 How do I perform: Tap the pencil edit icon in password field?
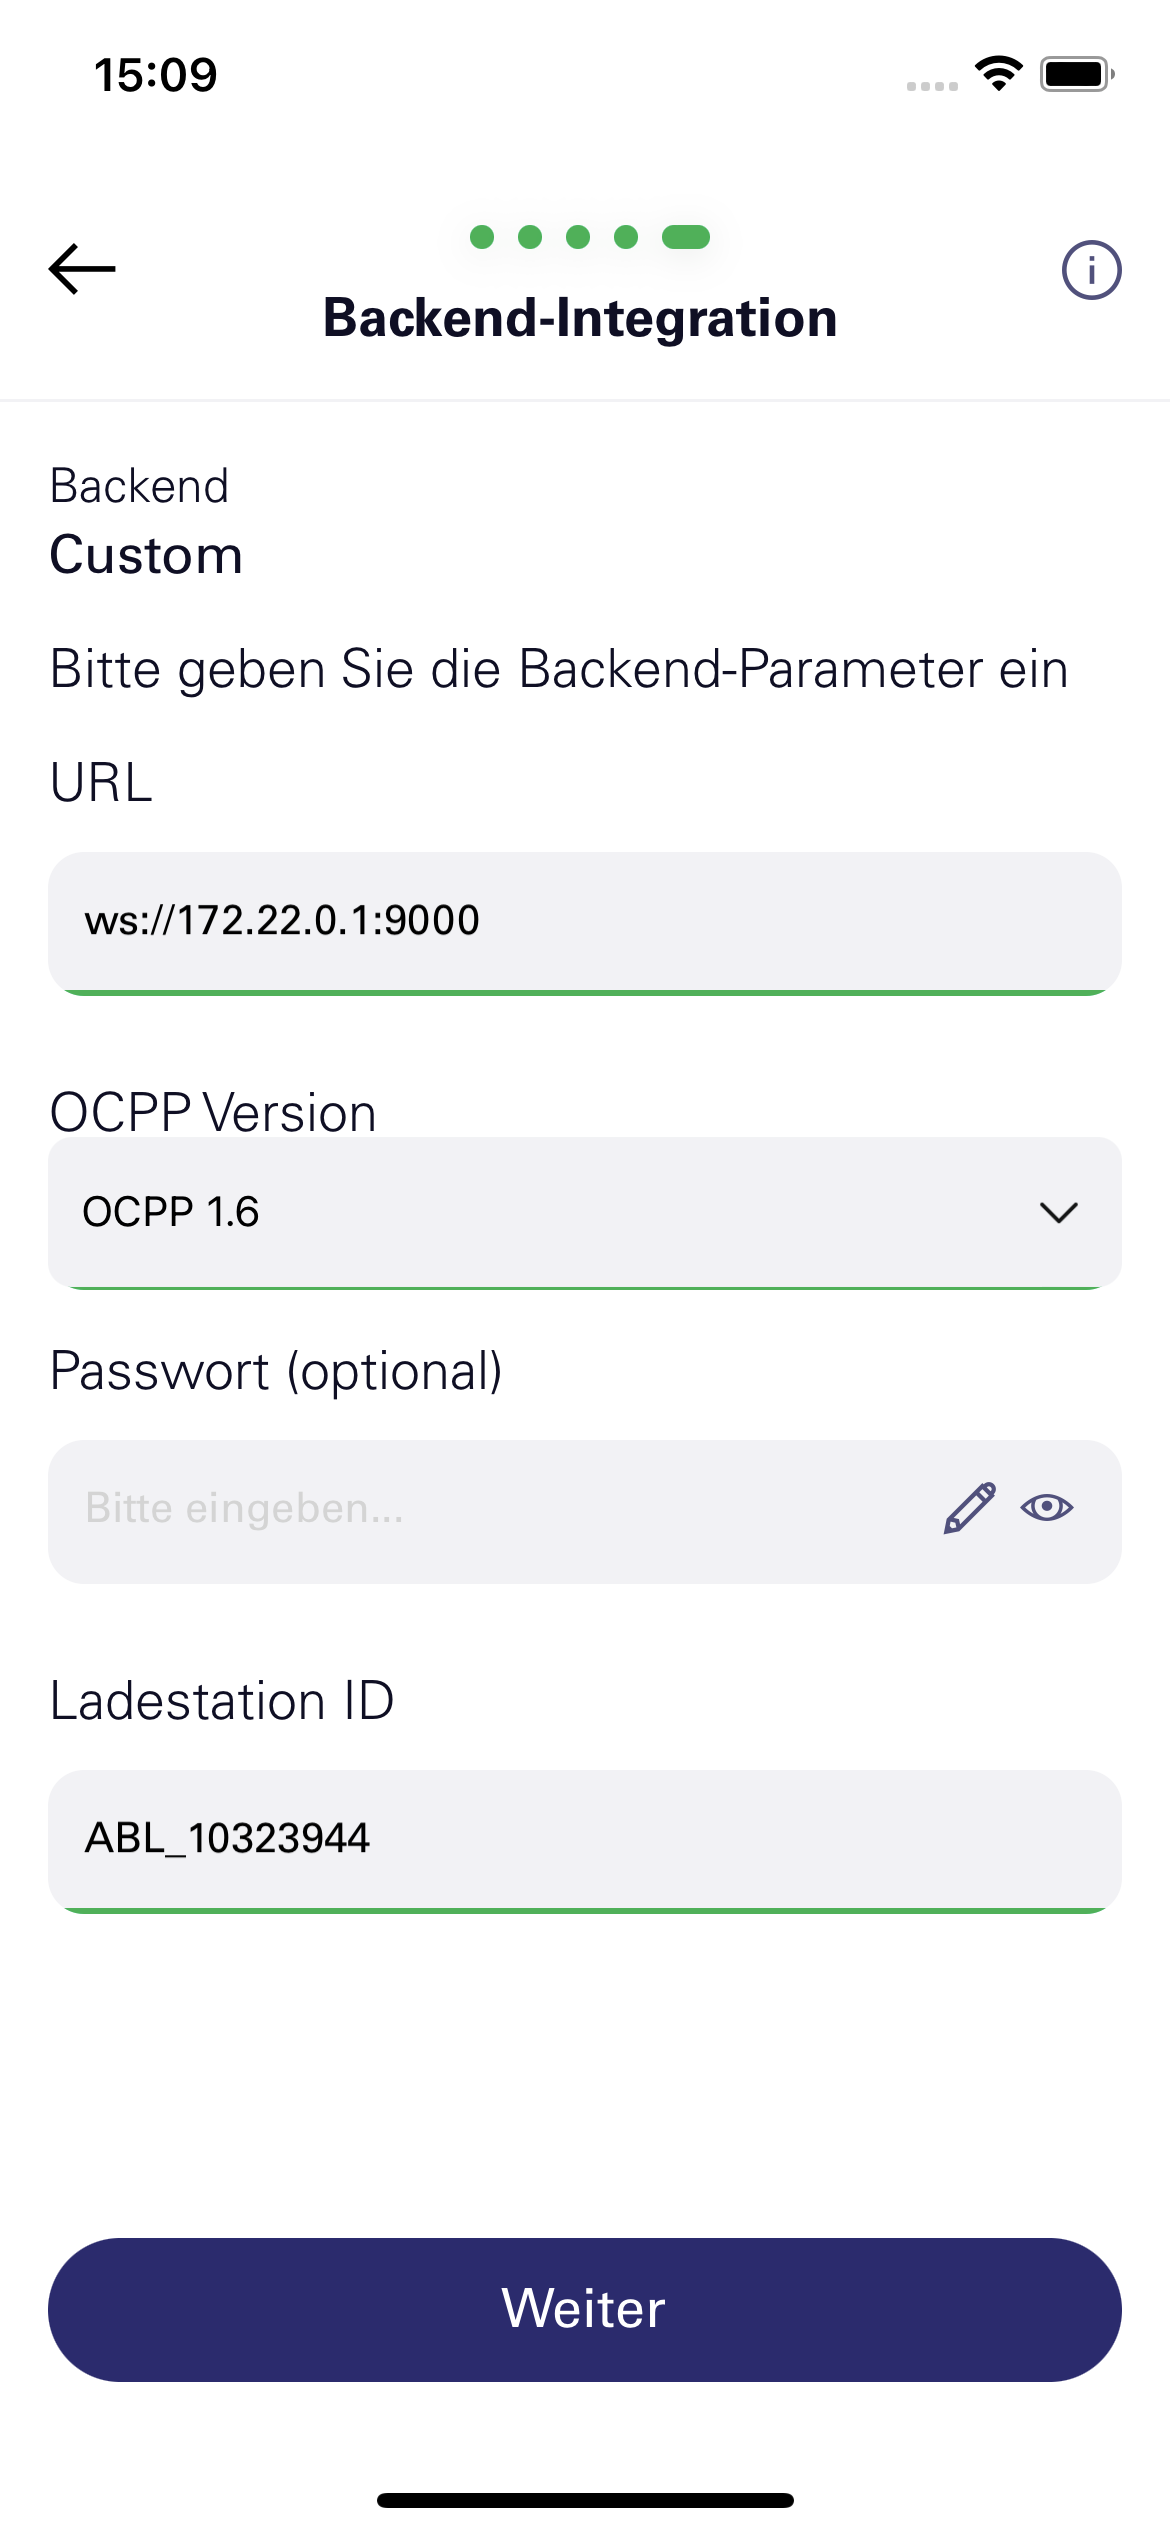970,1508
